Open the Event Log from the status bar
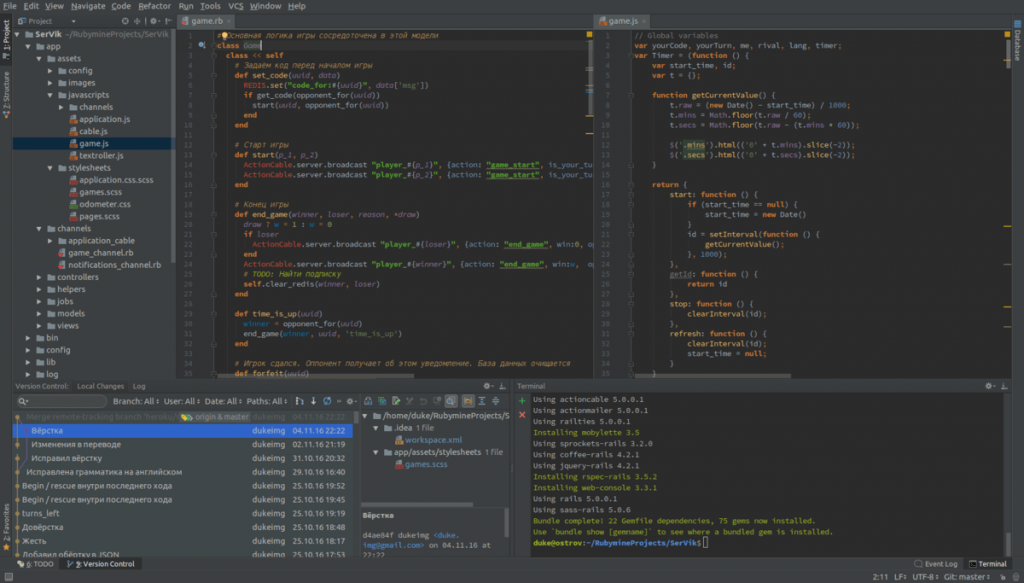1024x583 pixels. pyautogui.click(x=940, y=563)
